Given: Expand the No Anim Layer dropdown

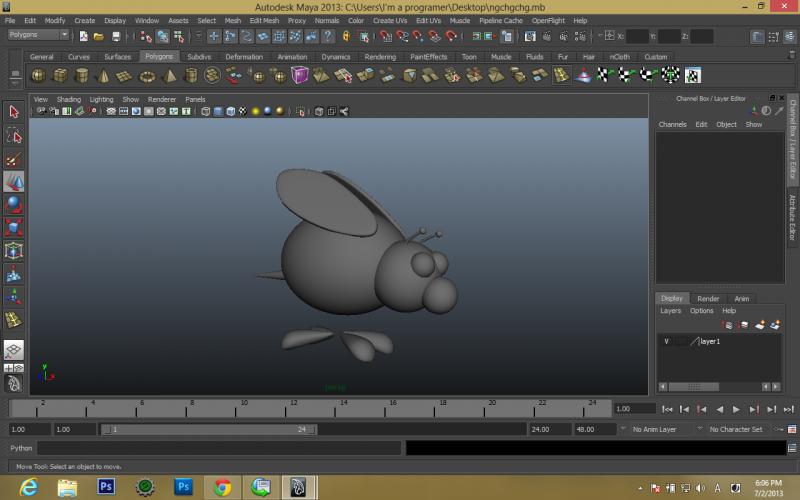Looking at the screenshot, I should click(x=655, y=429).
